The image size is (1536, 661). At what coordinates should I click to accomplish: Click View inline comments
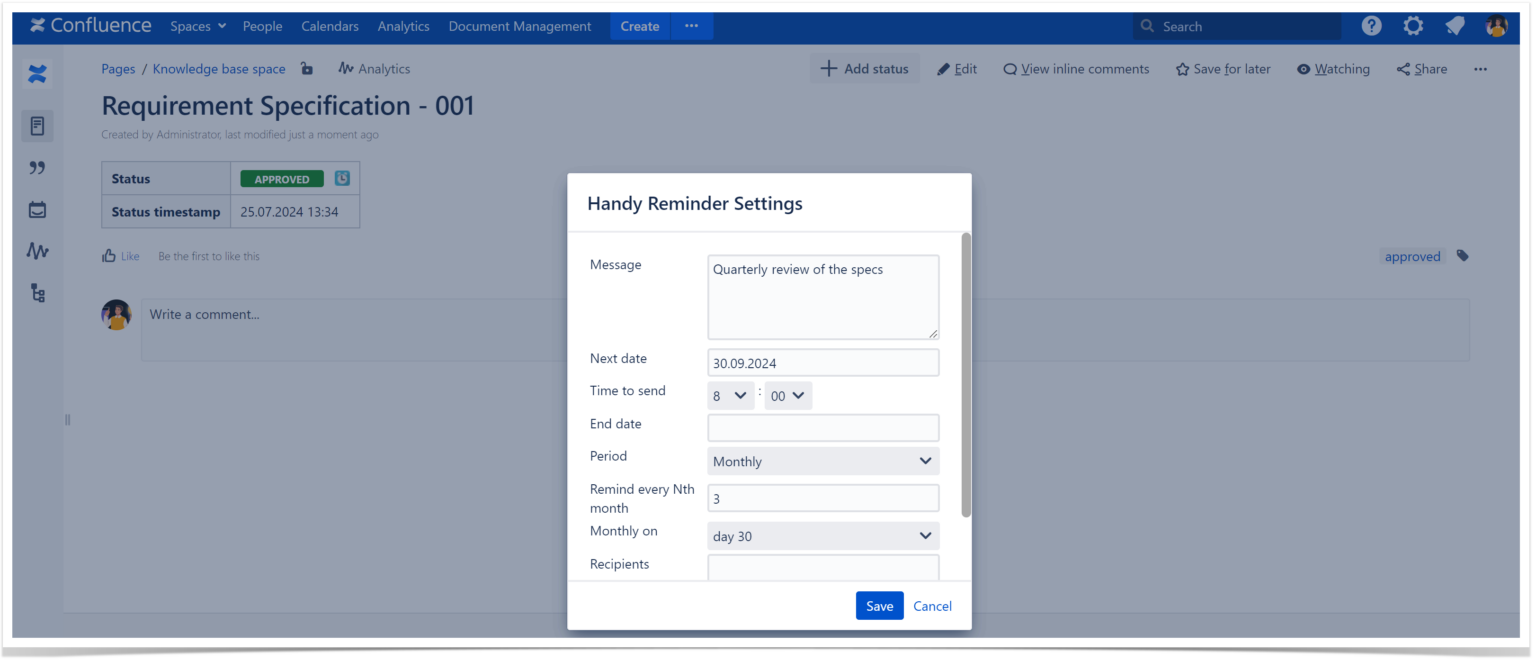click(1076, 69)
